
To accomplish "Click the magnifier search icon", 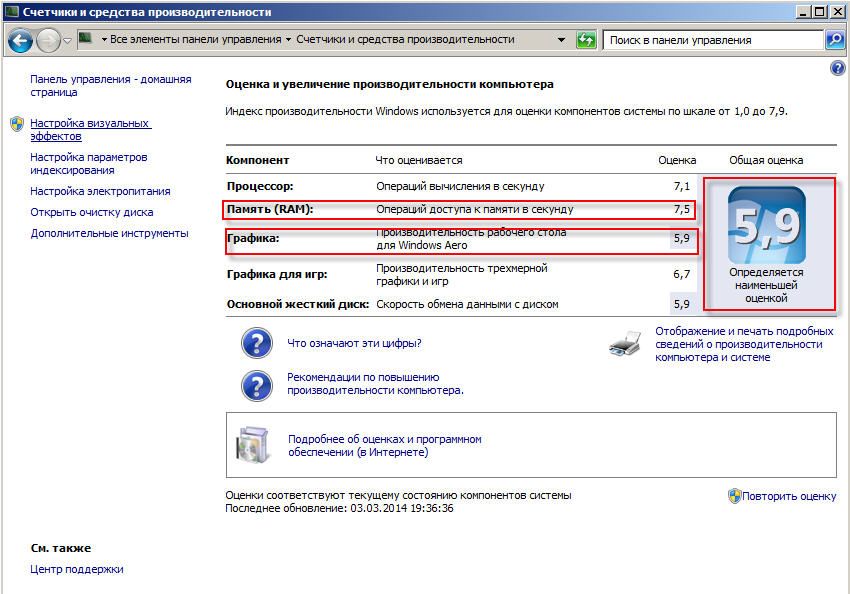I will pos(835,40).
